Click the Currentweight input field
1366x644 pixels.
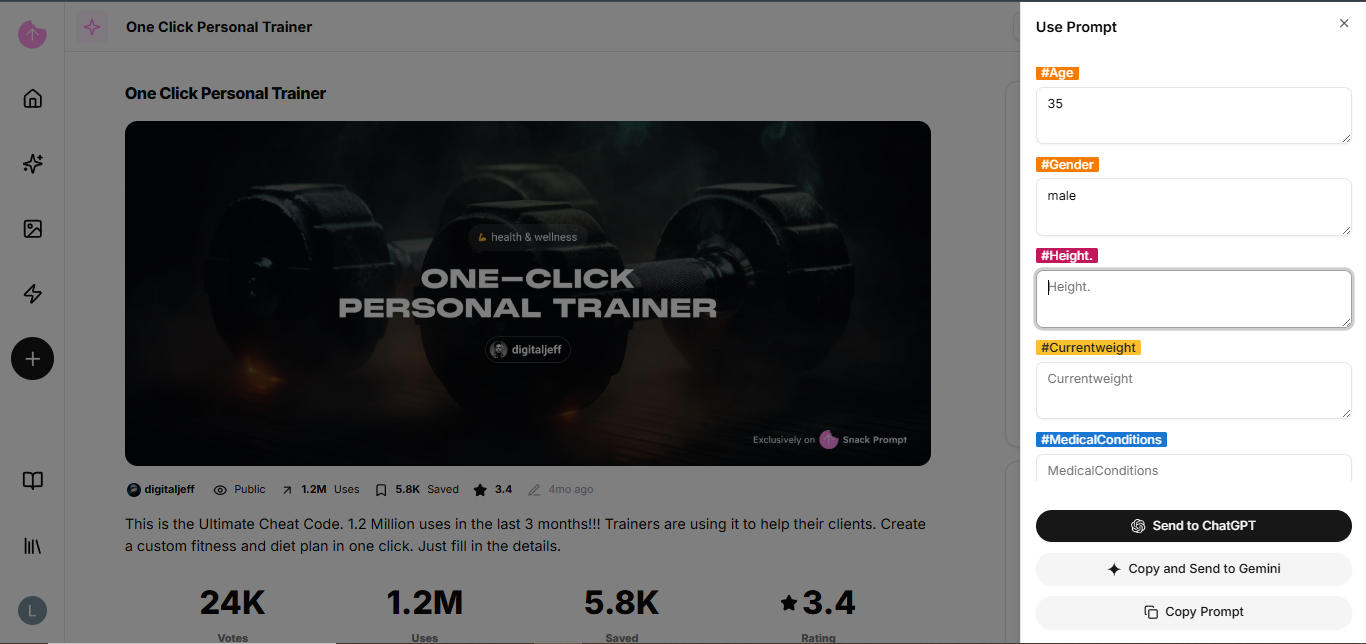[x=1193, y=390]
